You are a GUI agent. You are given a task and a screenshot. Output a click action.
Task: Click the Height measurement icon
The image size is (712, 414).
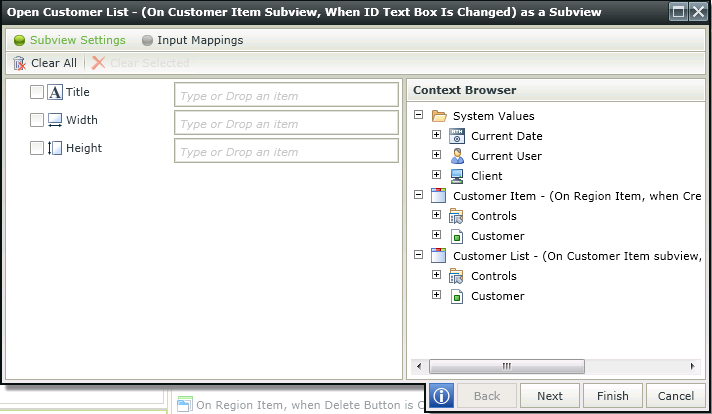(x=55, y=148)
